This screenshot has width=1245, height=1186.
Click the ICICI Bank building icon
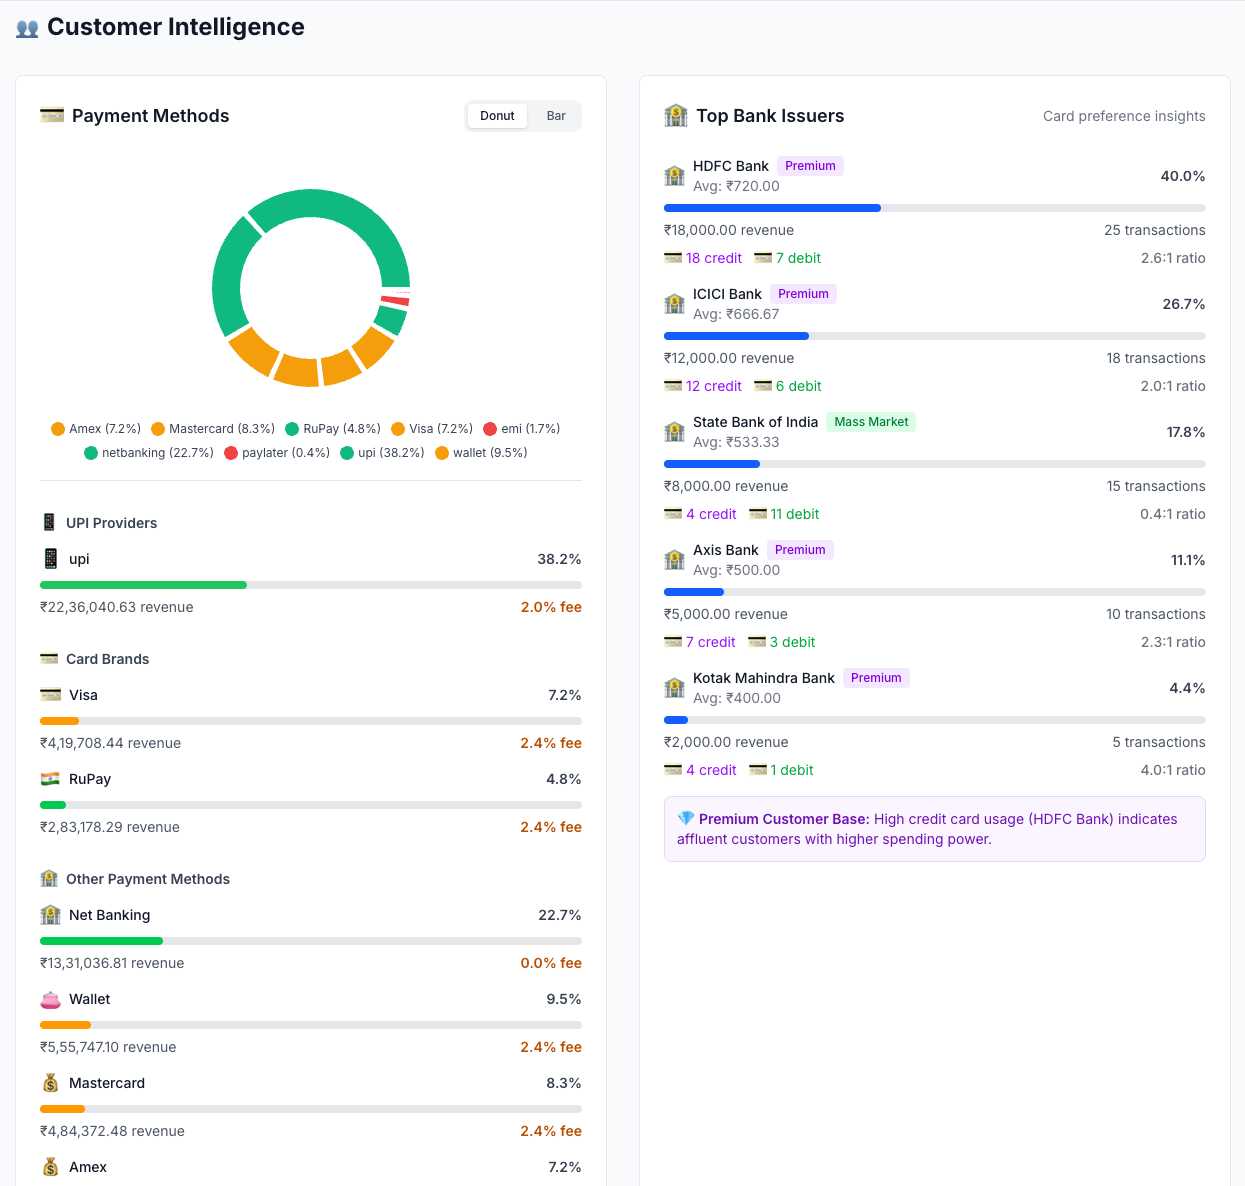click(x=675, y=304)
